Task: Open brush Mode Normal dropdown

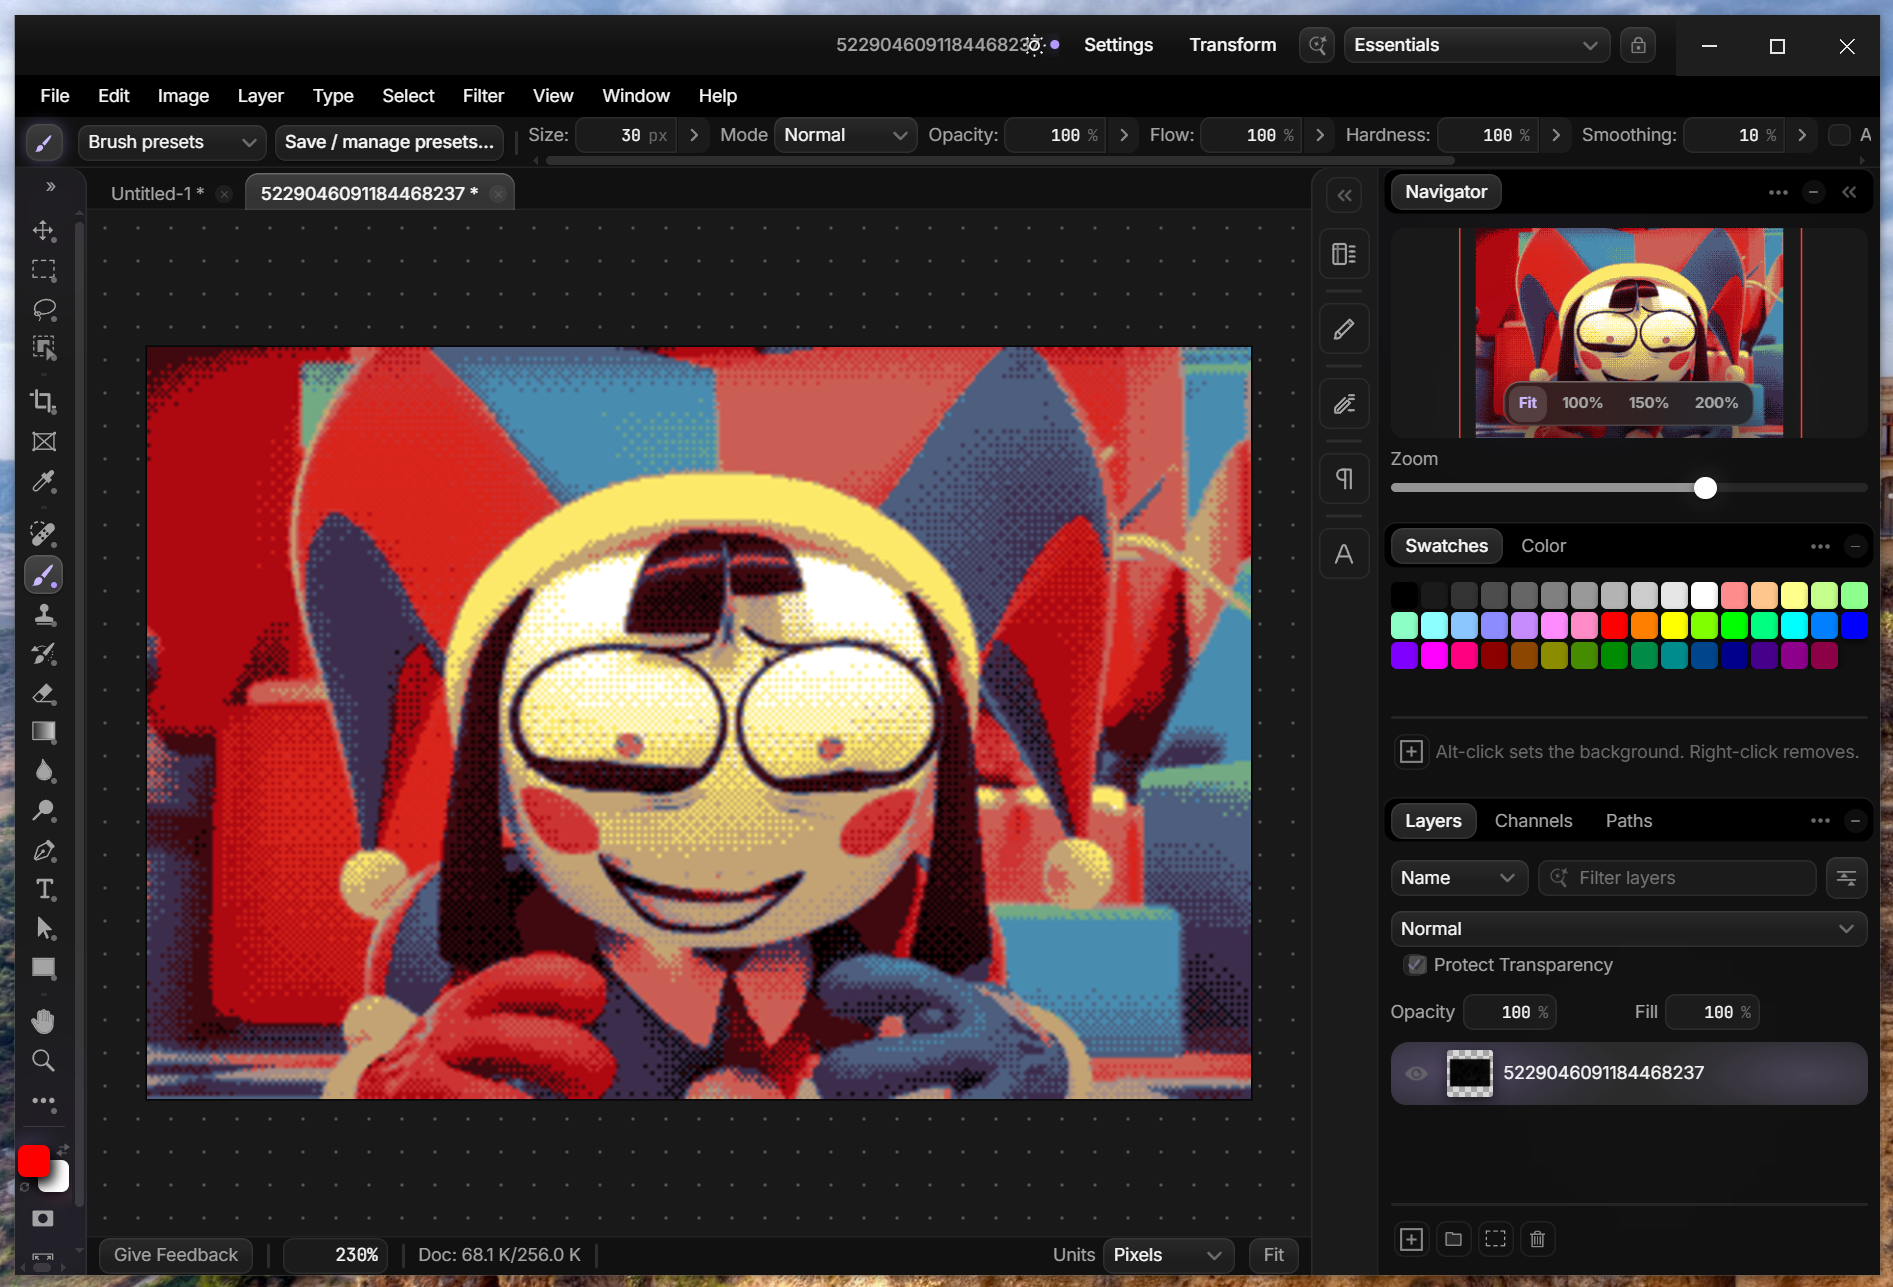Action: click(846, 135)
